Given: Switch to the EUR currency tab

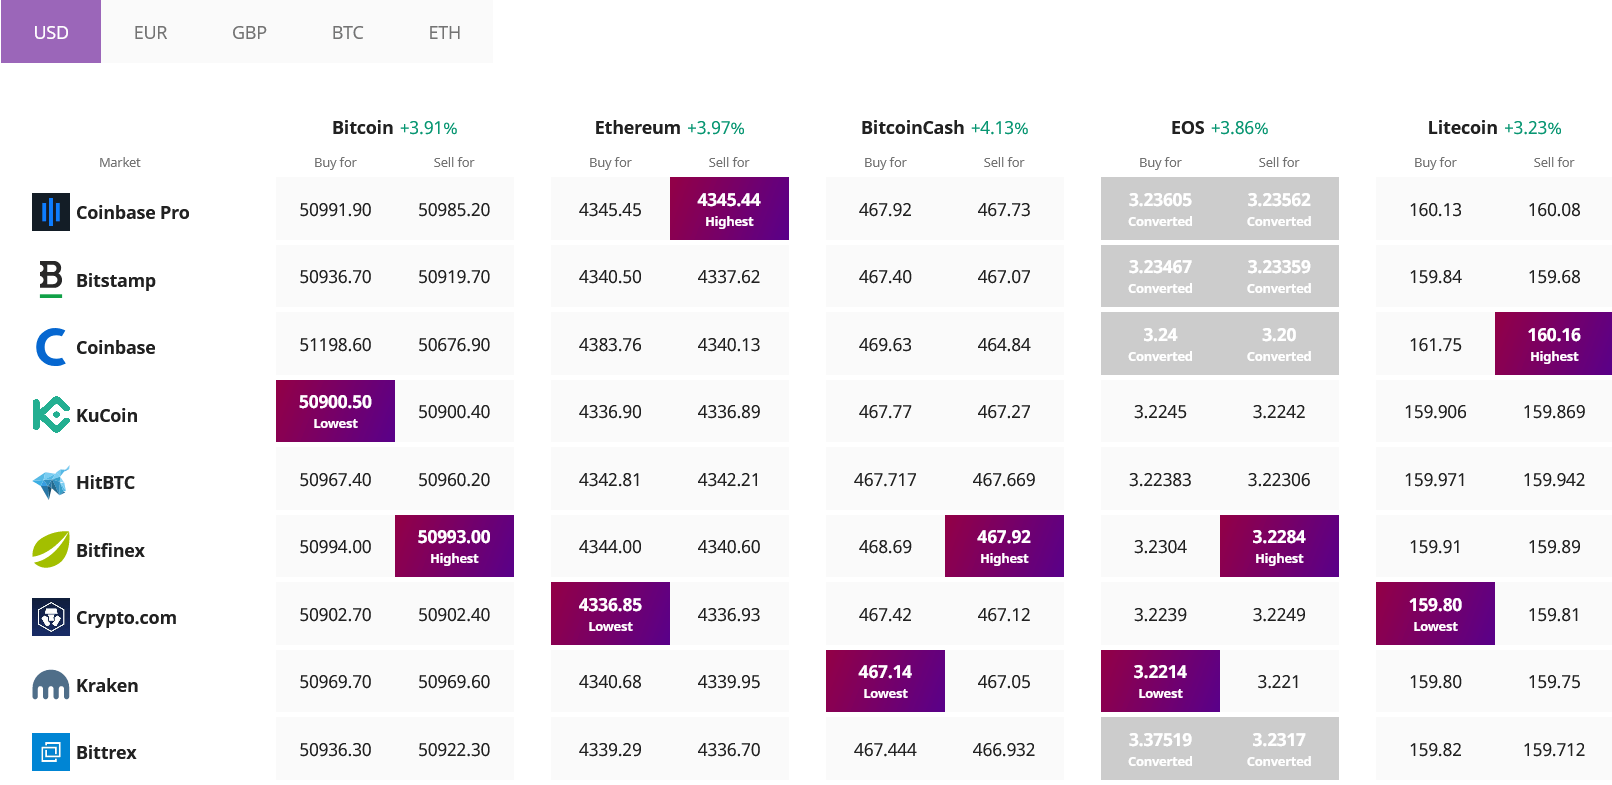Looking at the screenshot, I should [x=150, y=32].
